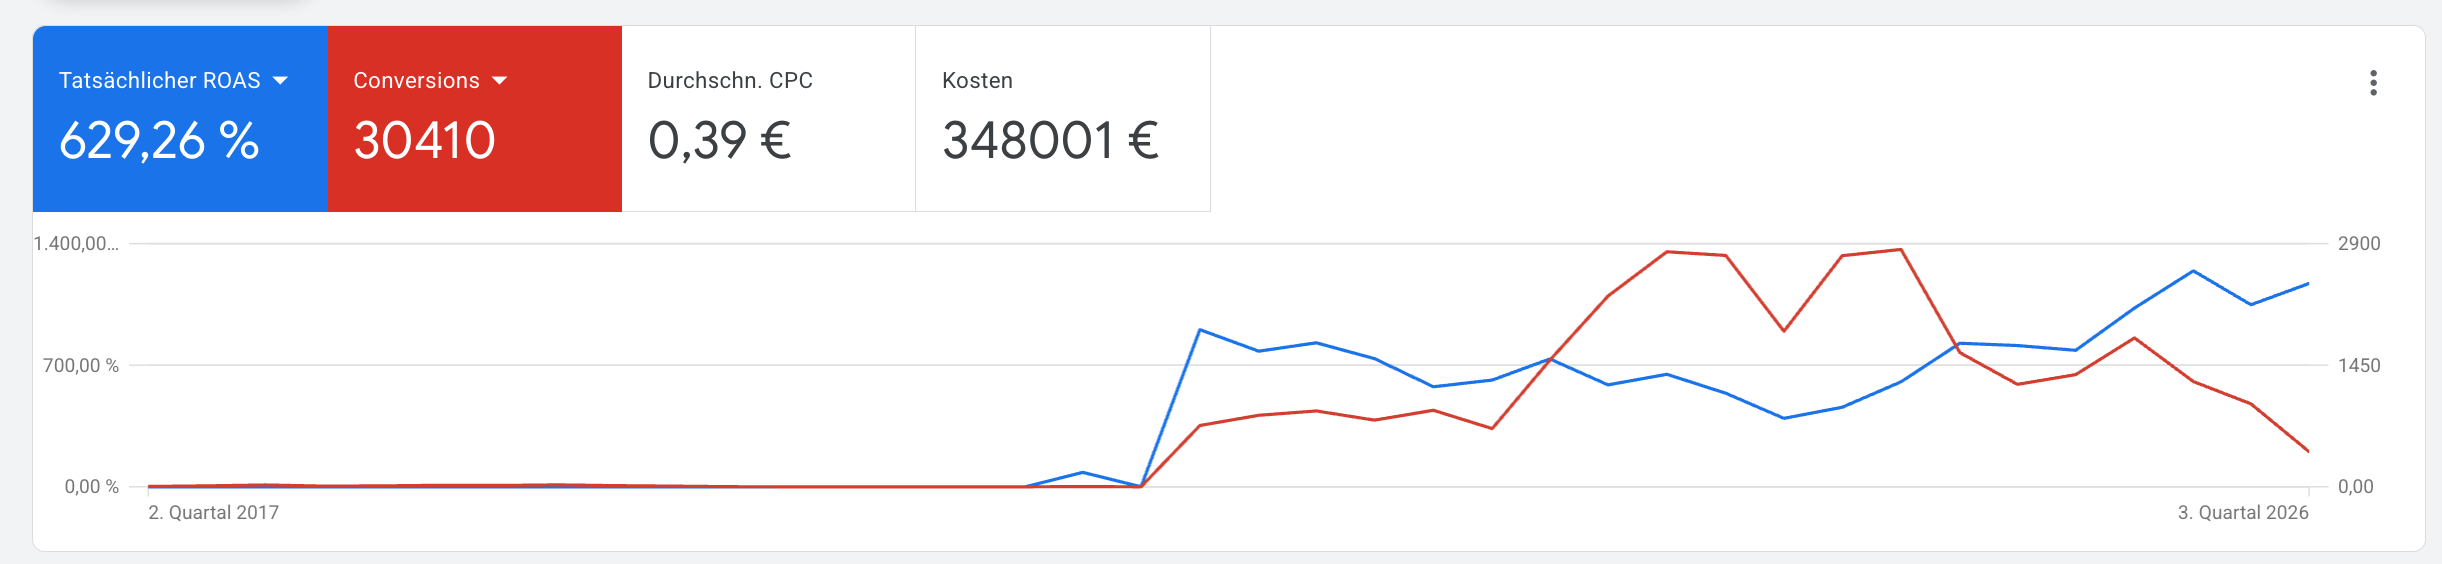Select the blue Tatsächlicher ROAS scorecard
The width and height of the screenshot is (2442, 564).
click(180, 119)
